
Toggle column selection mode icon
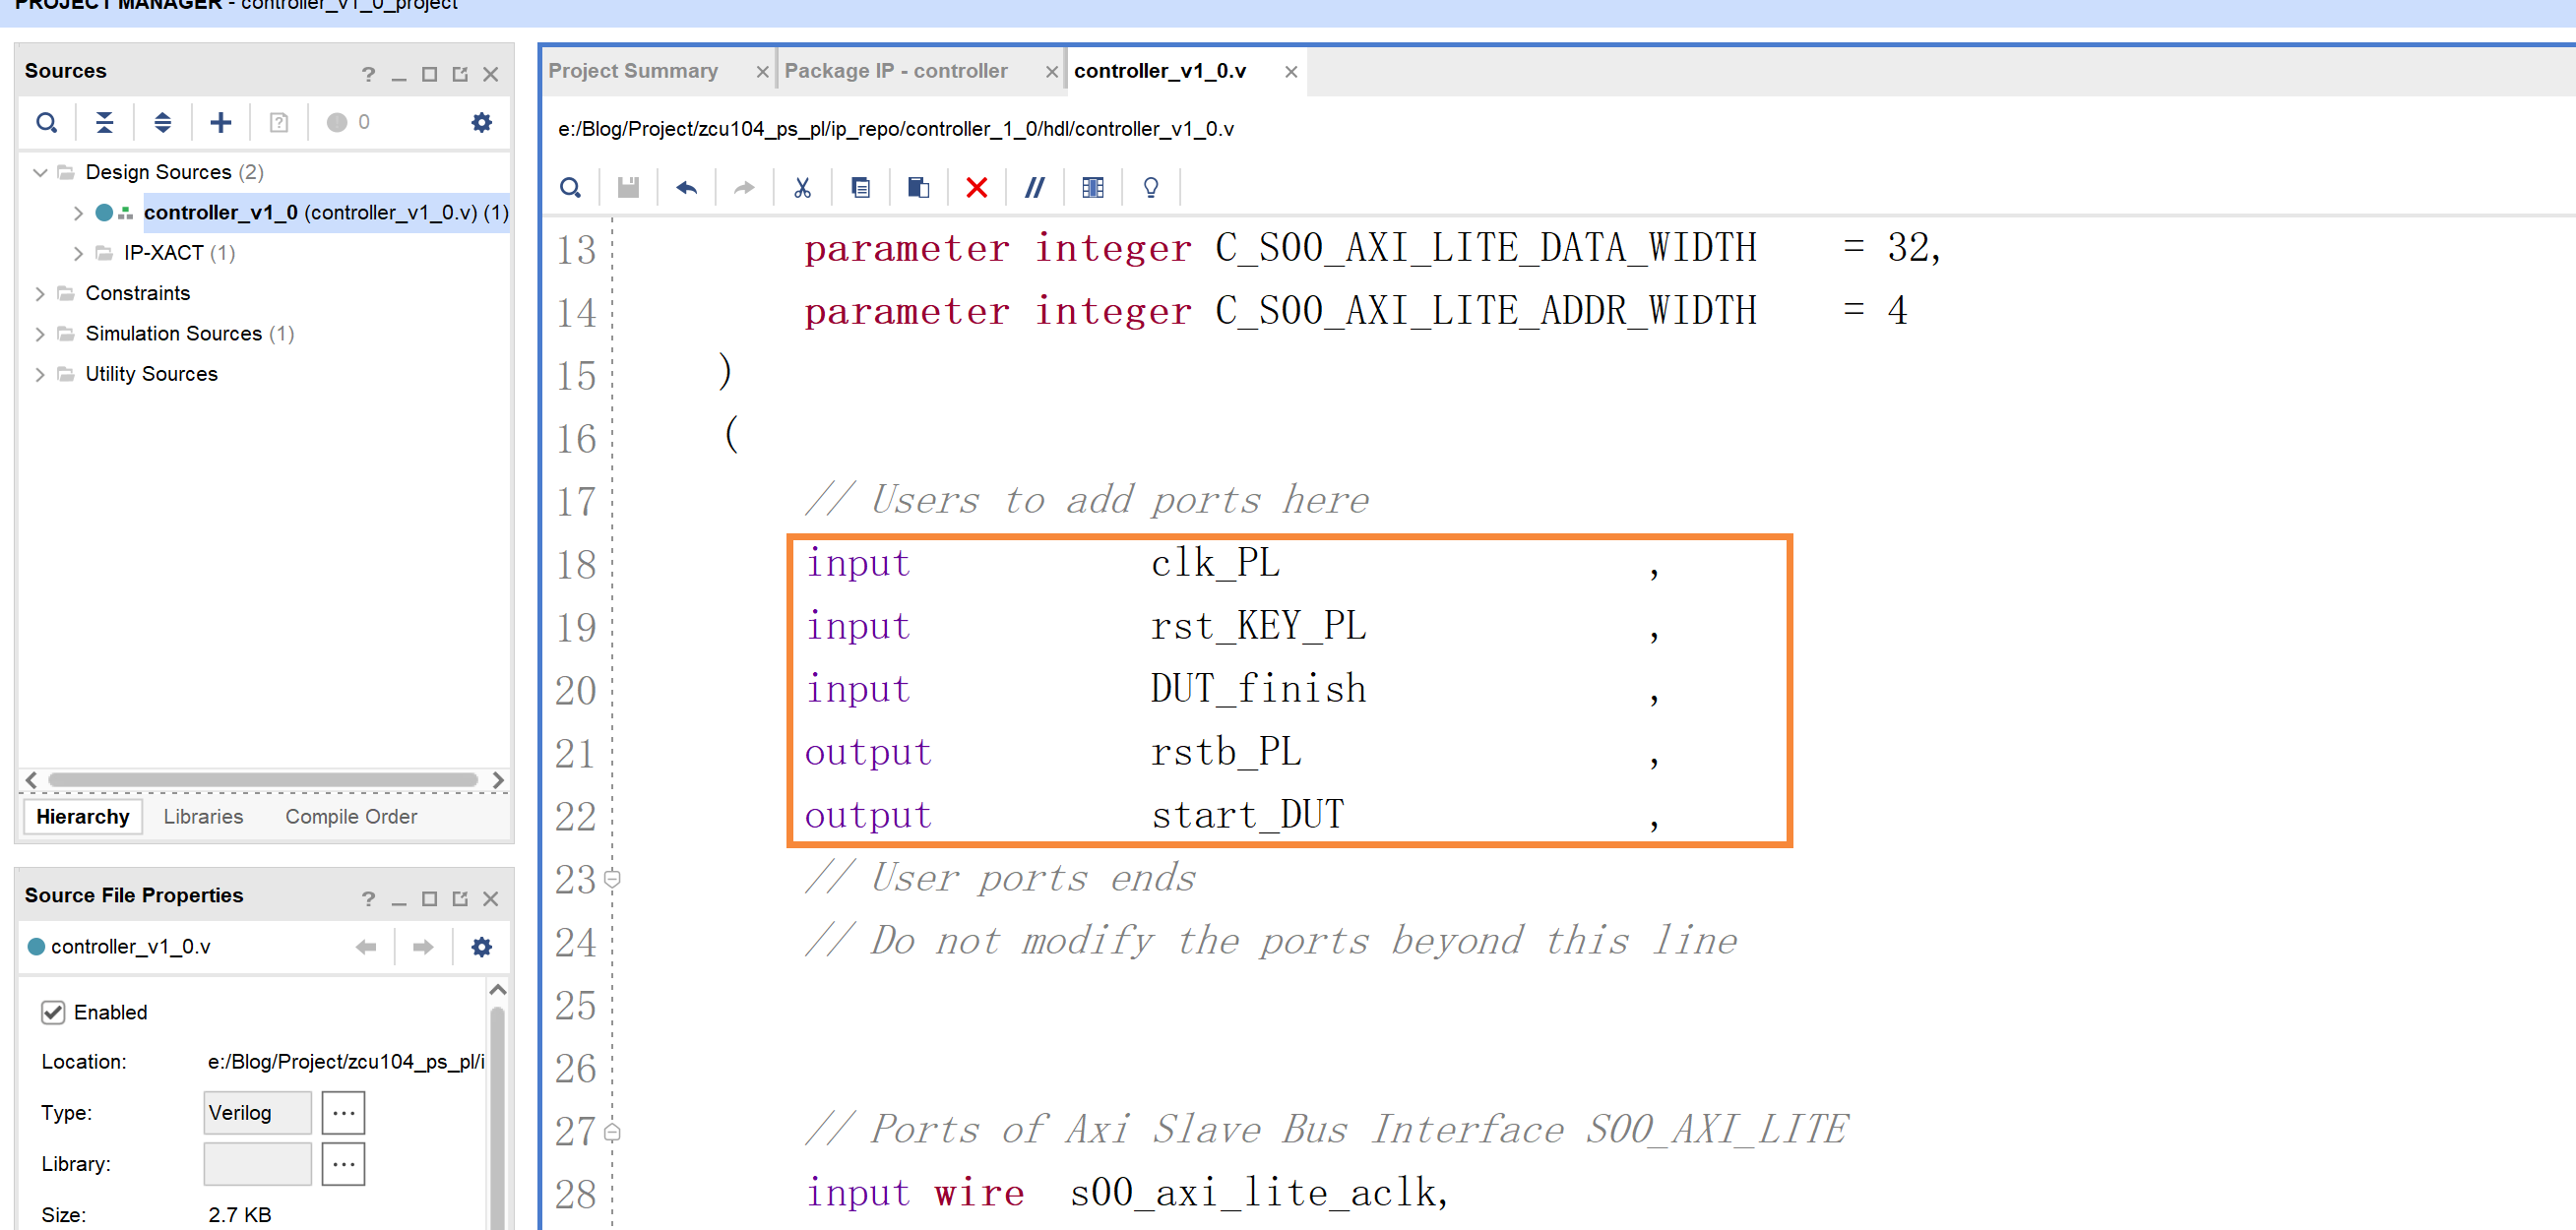(1092, 187)
